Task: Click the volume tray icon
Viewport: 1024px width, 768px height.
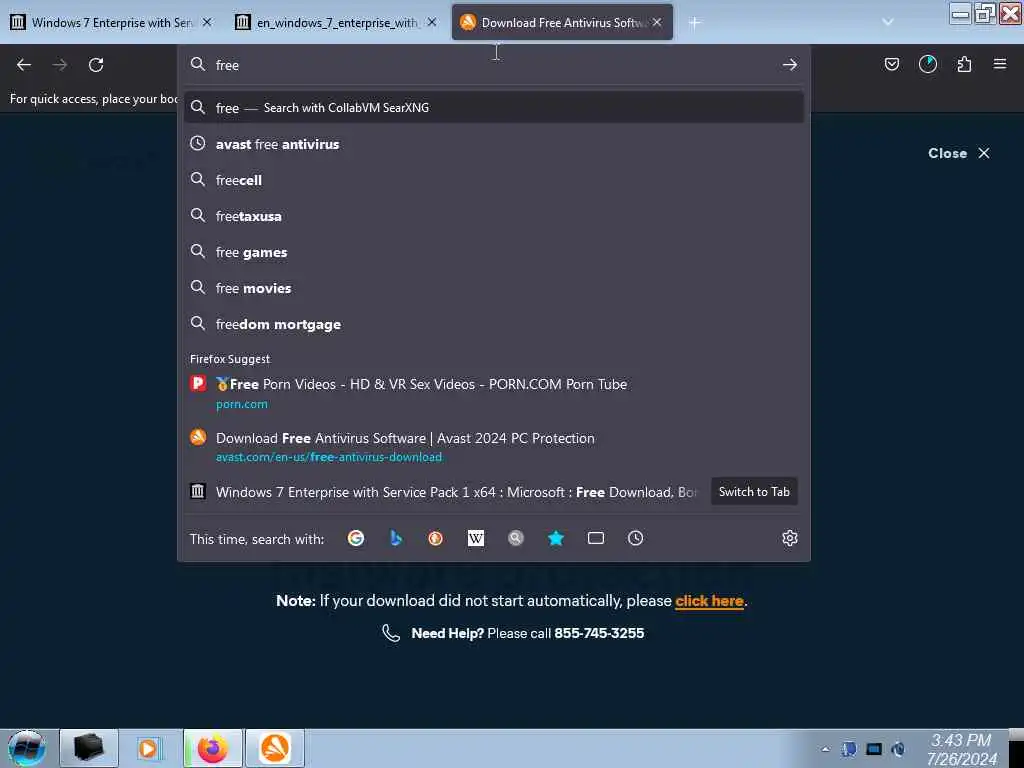Action: [x=899, y=749]
